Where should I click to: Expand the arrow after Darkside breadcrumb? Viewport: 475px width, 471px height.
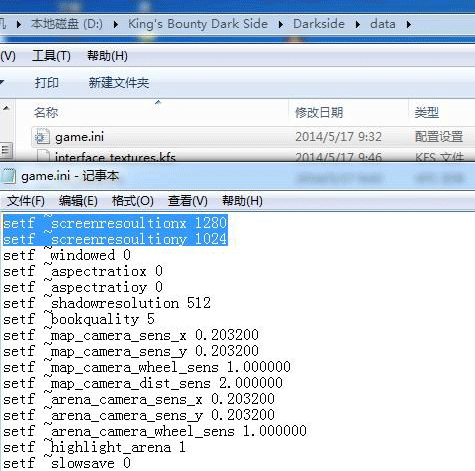[x=358, y=24]
